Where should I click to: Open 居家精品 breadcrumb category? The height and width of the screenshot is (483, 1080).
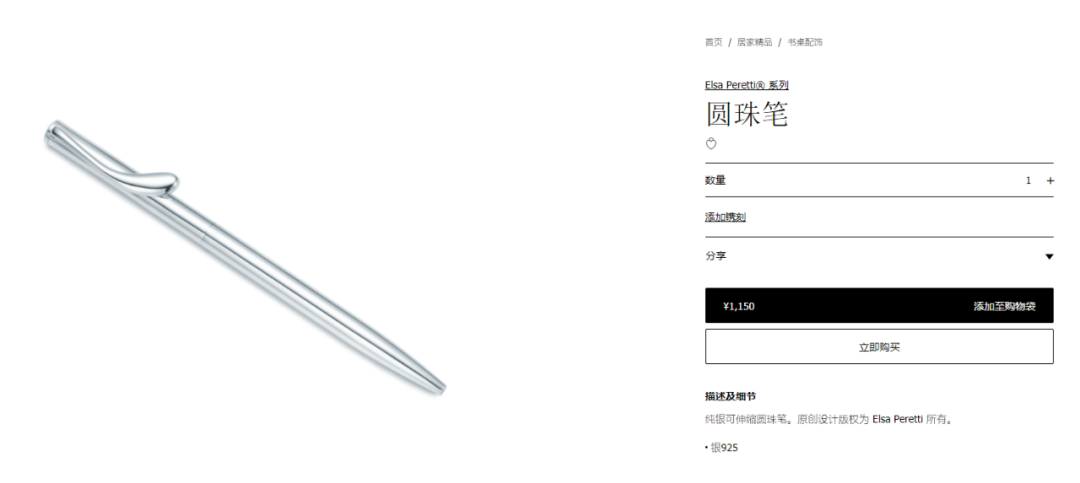(754, 42)
